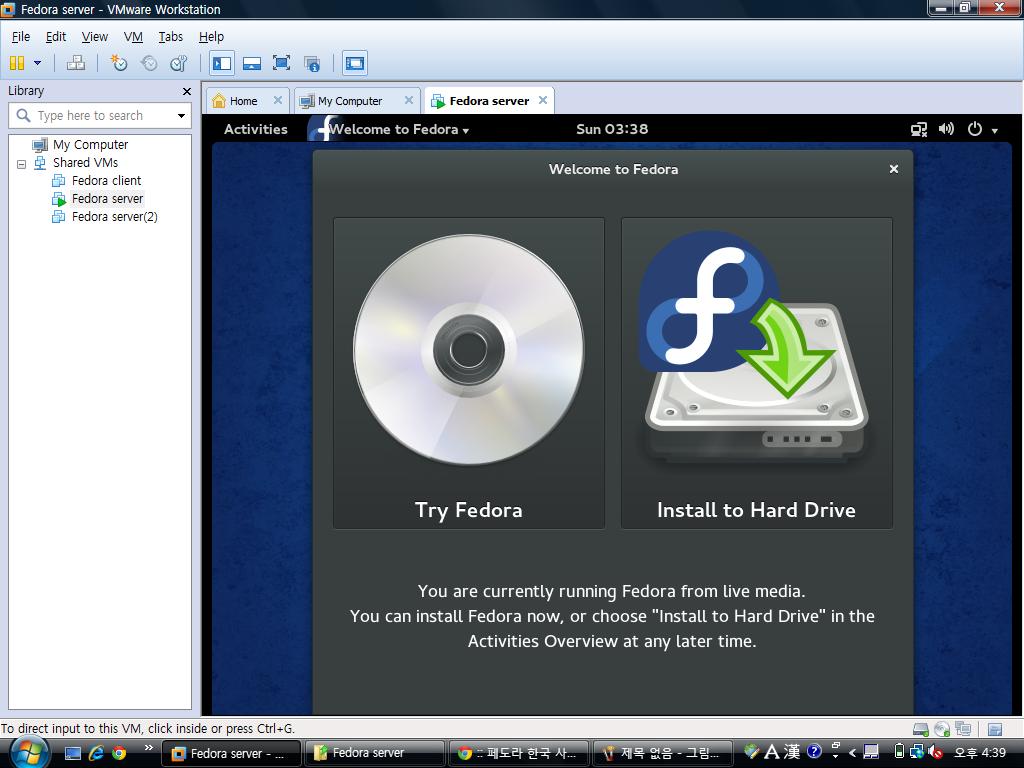Viewport: 1024px width, 768px height.
Task: Close the Fedora server tab
Action: [543, 101]
